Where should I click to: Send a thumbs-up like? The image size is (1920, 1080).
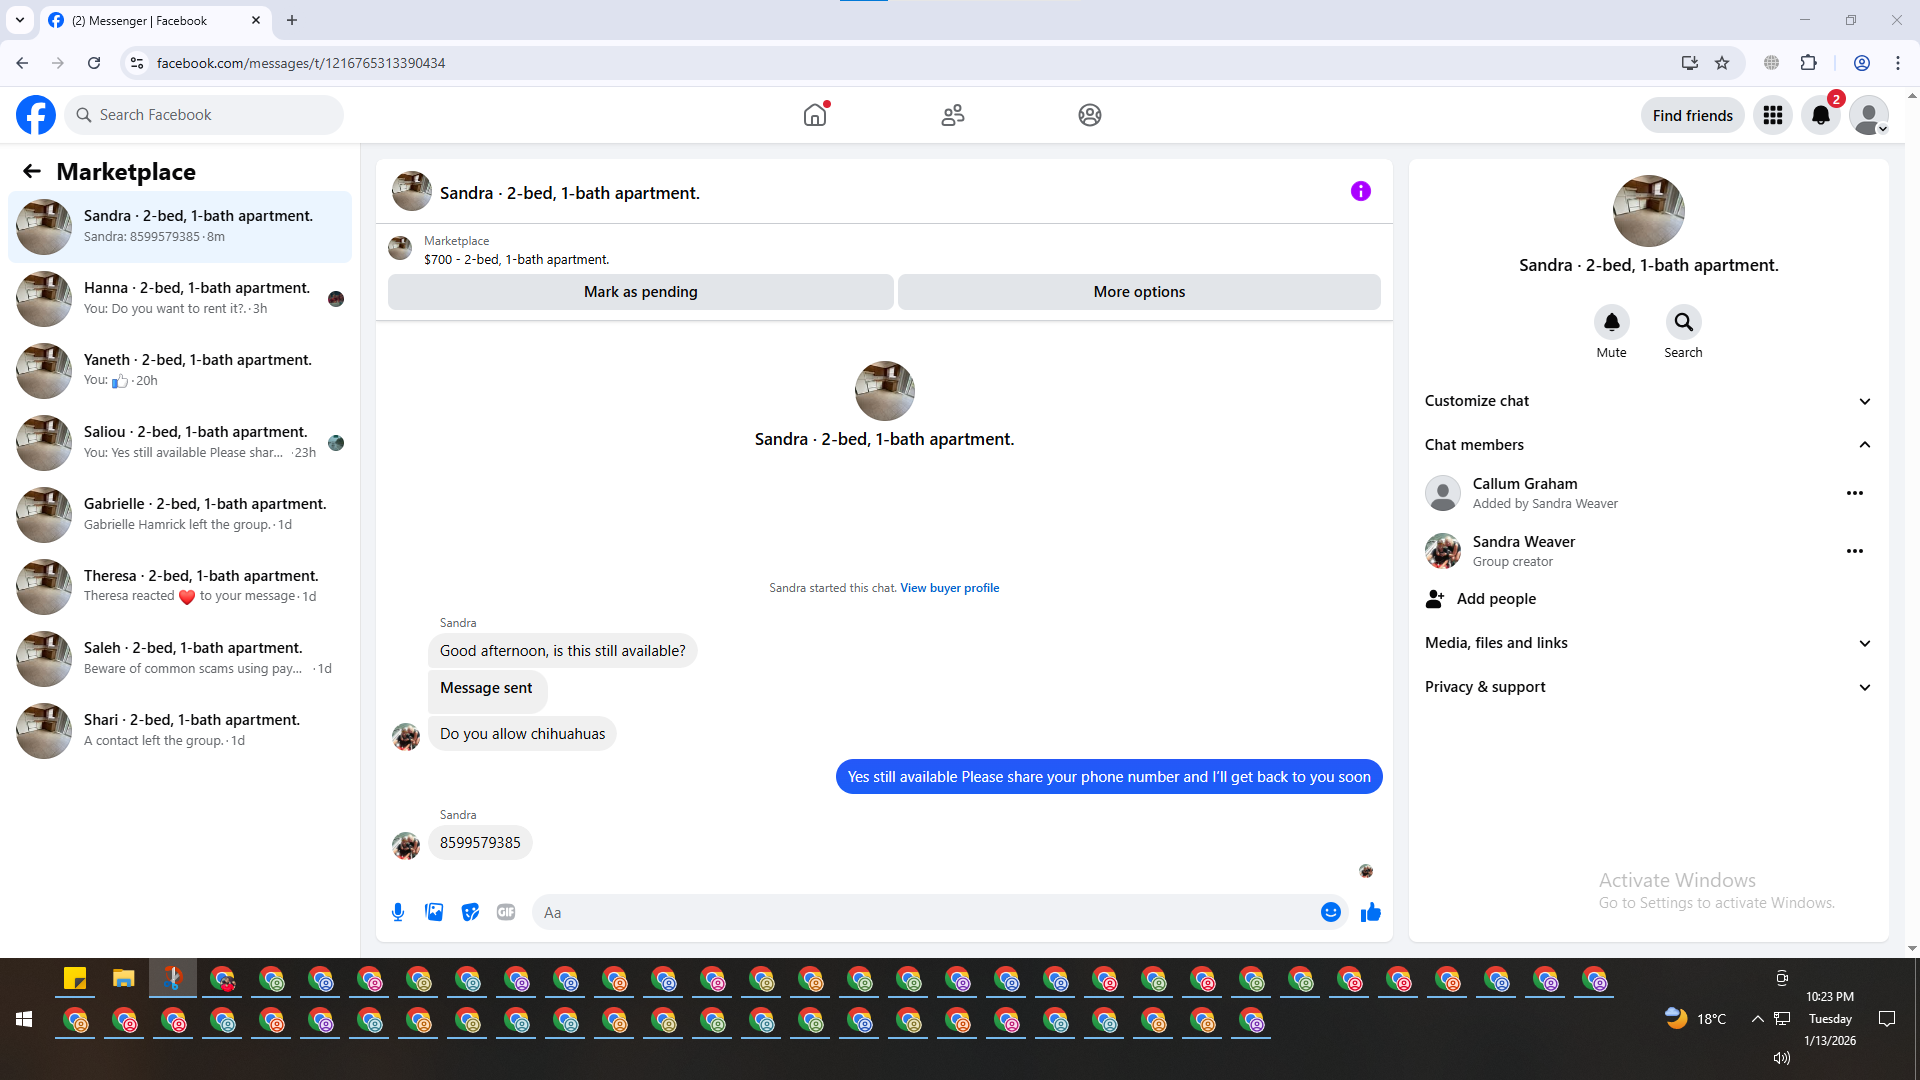[x=1370, y=912]
